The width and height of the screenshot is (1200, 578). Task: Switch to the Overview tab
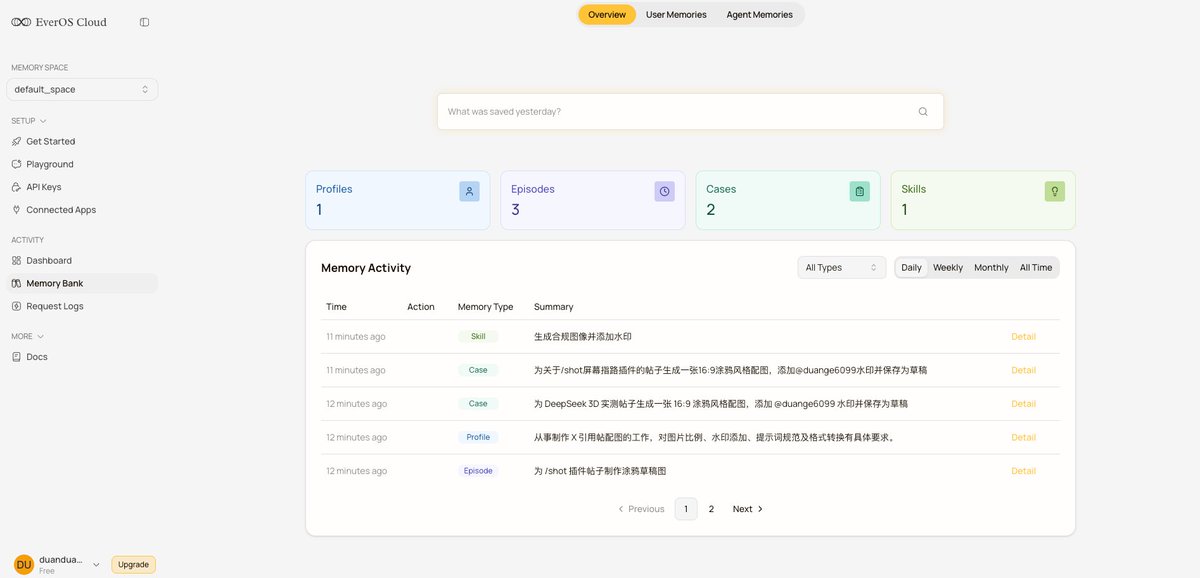click(607, 15)
